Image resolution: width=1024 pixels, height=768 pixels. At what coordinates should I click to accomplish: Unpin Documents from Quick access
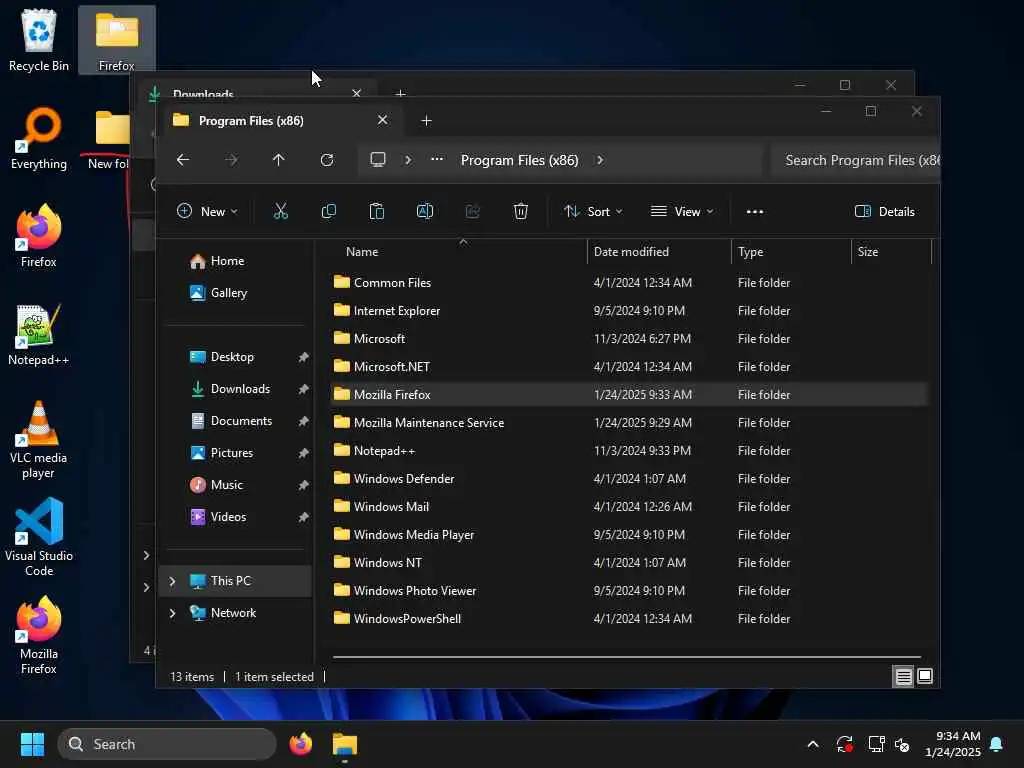pos(303,421)
